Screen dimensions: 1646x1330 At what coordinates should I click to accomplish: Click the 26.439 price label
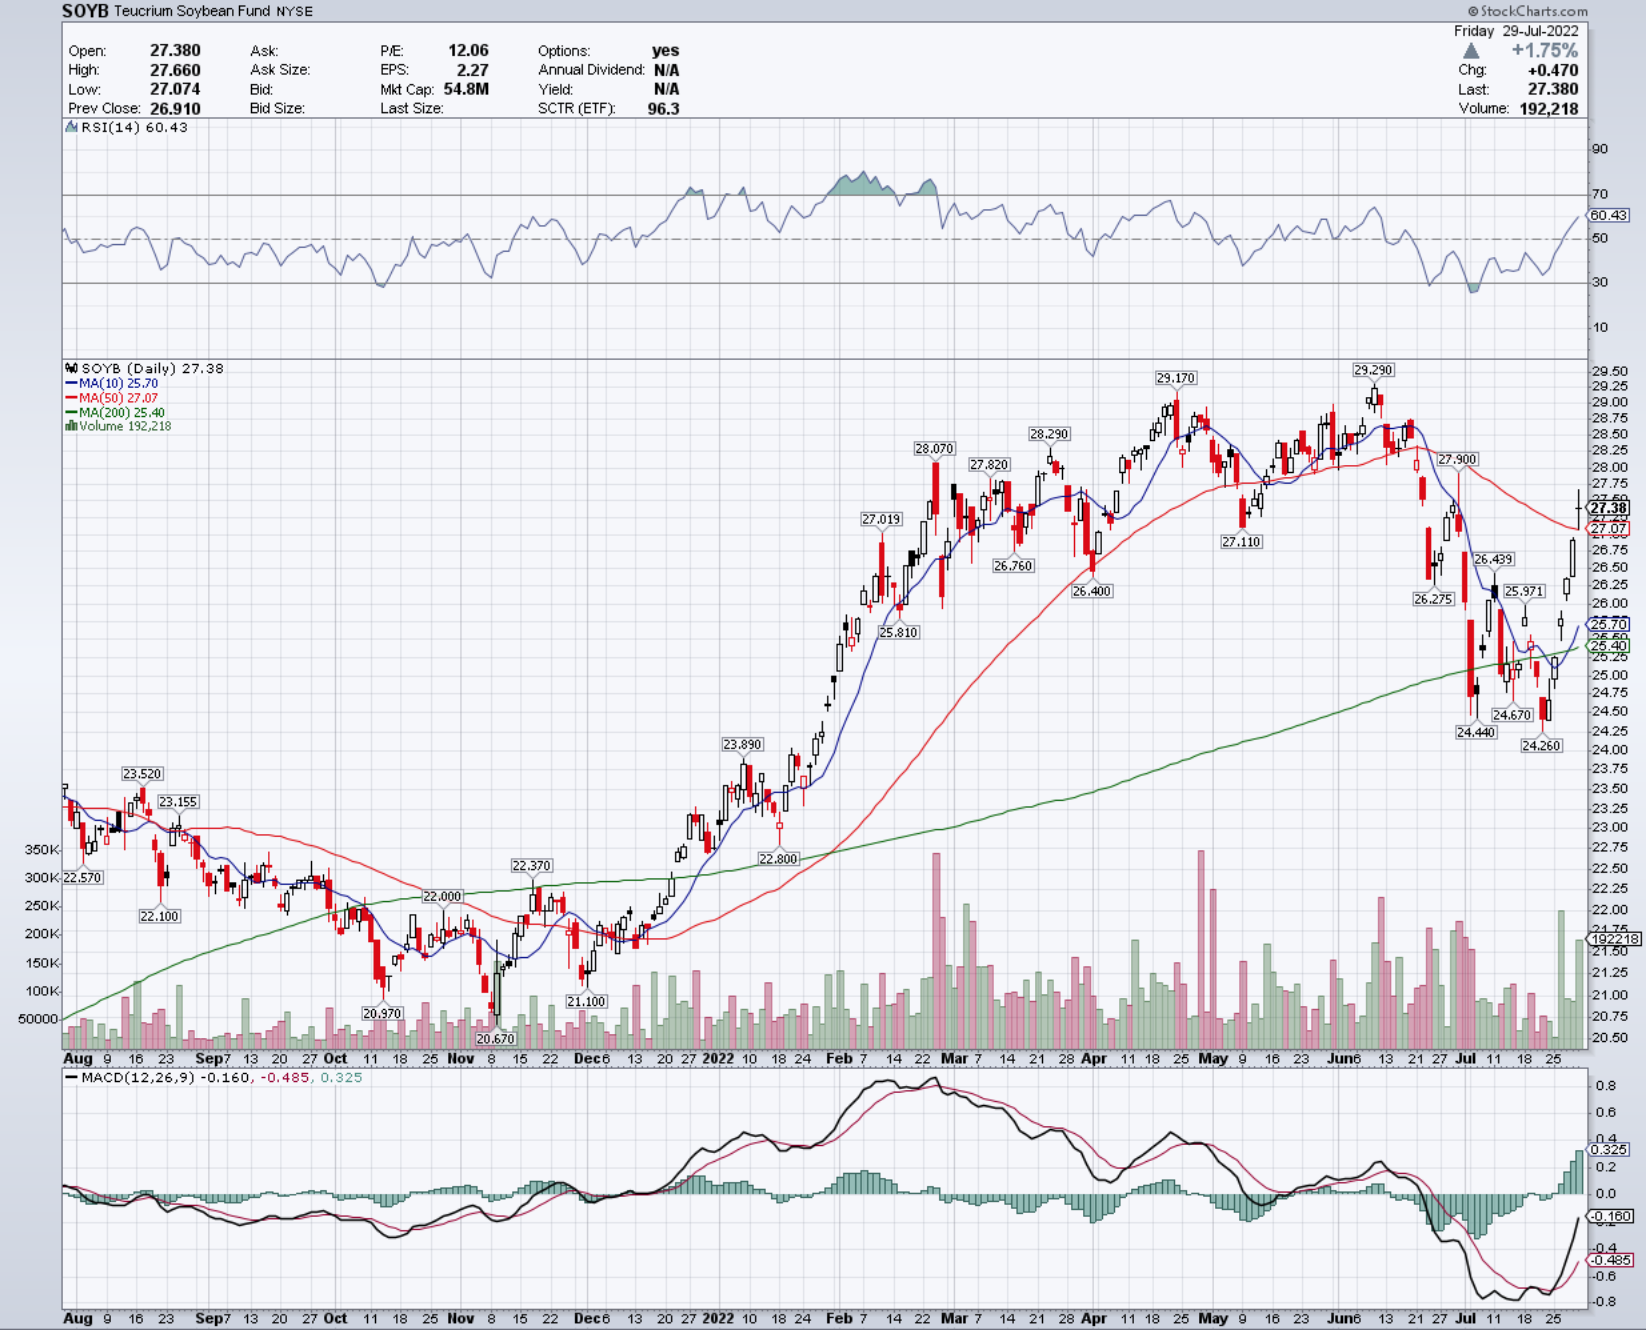pos(1493,559)
